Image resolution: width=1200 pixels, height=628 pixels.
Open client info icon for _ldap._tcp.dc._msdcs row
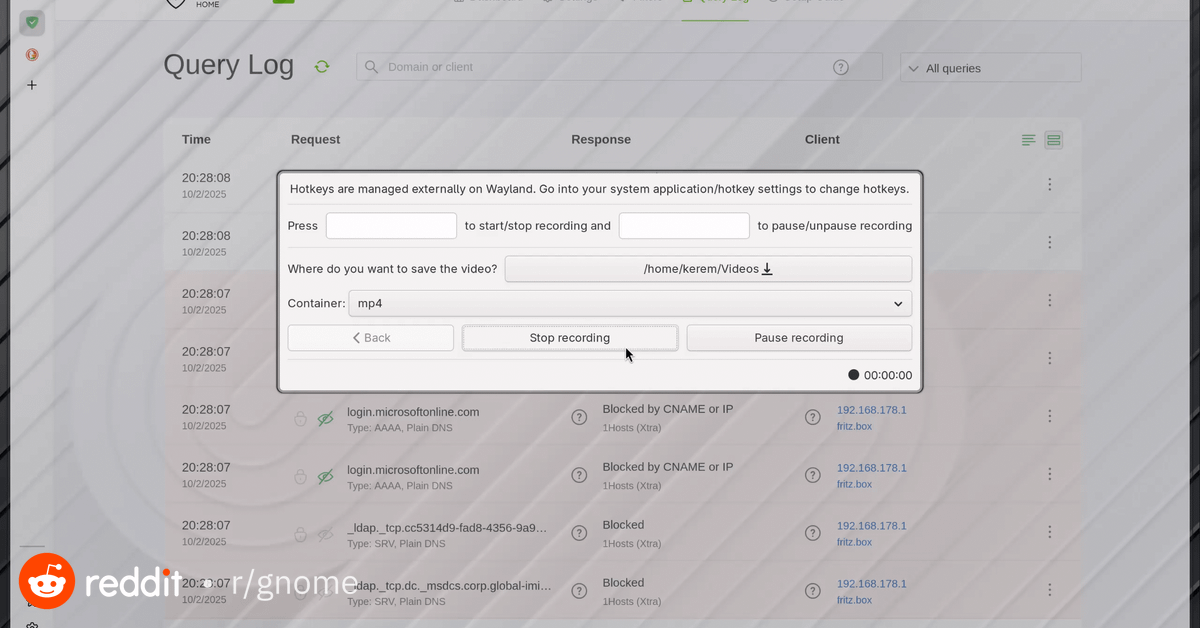[813, 591]
